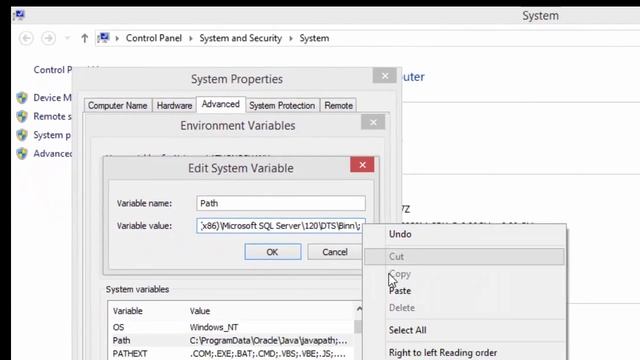This screenshot has height=360, width=640.
Task: Open System and Security breadcrumb
Action: pyautogui.click(x=240, y=38)
